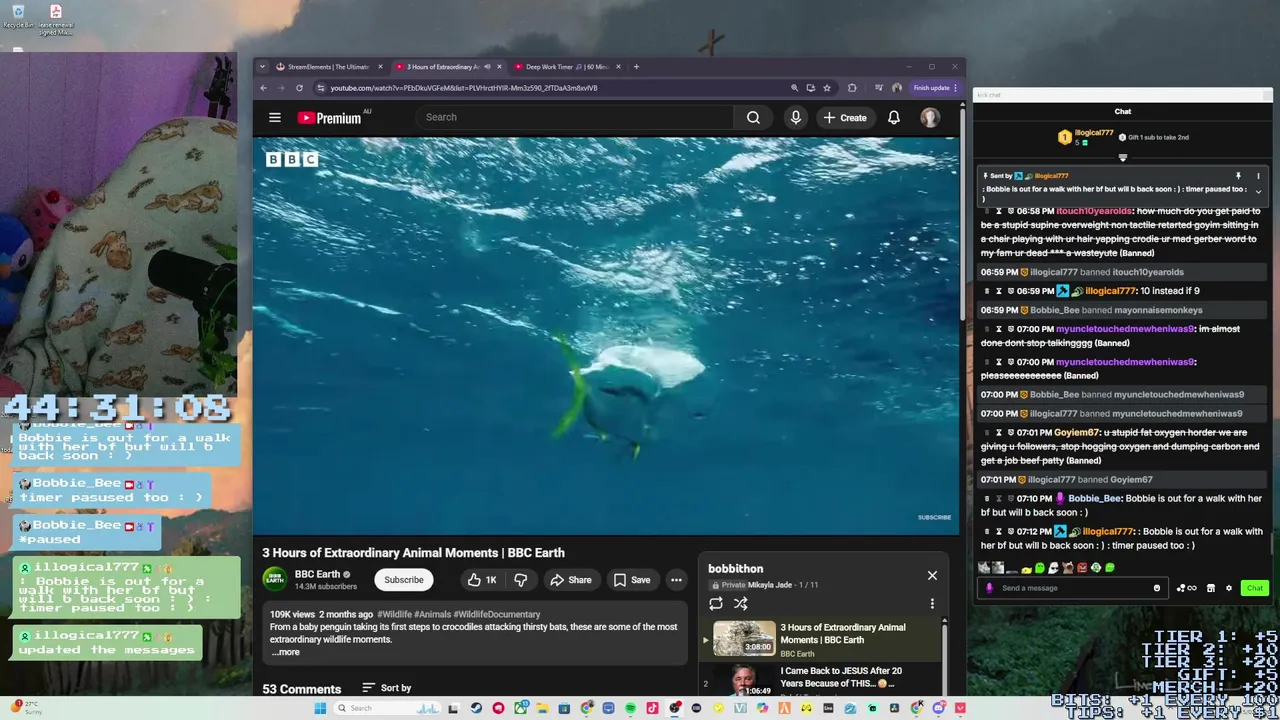Insert the red angry emote
Screen dimensions: 1280x720
[1082, 568]
